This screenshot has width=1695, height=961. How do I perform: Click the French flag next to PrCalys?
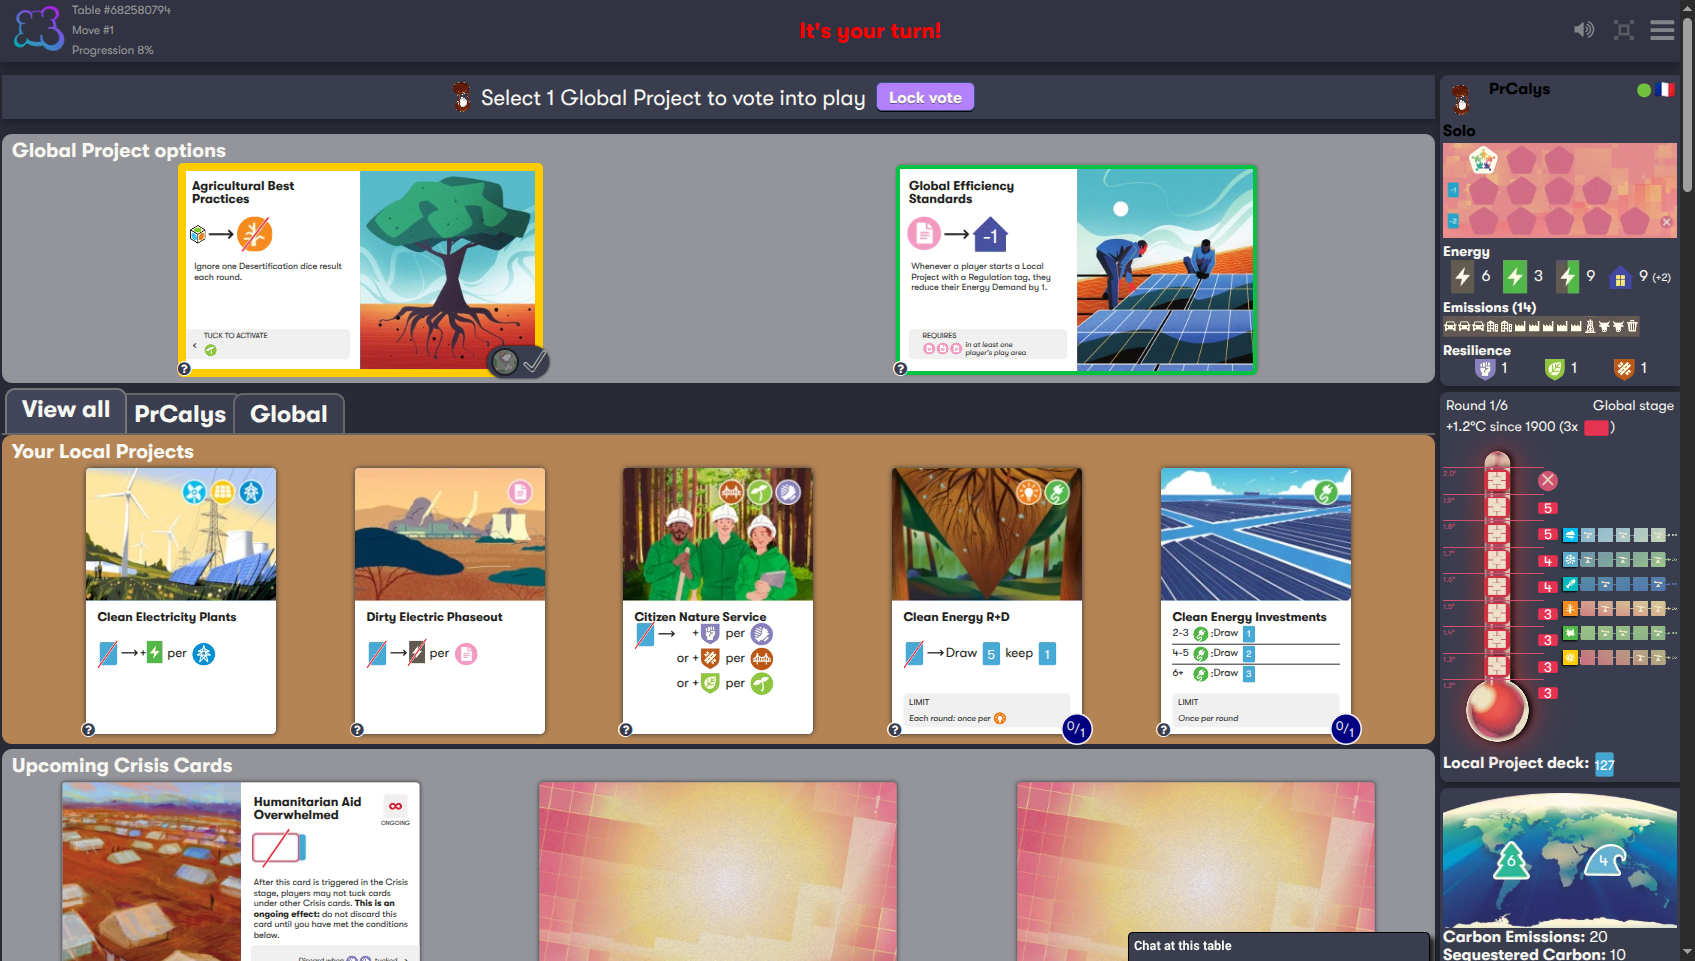coord(1665,90)
